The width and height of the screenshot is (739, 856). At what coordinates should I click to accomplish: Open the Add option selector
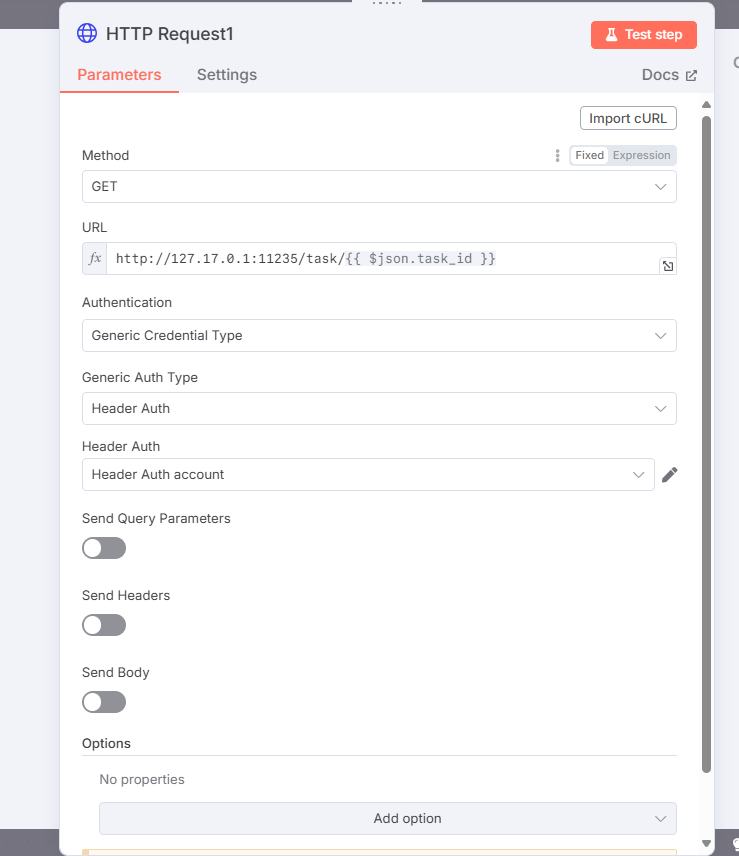point(388,818)
